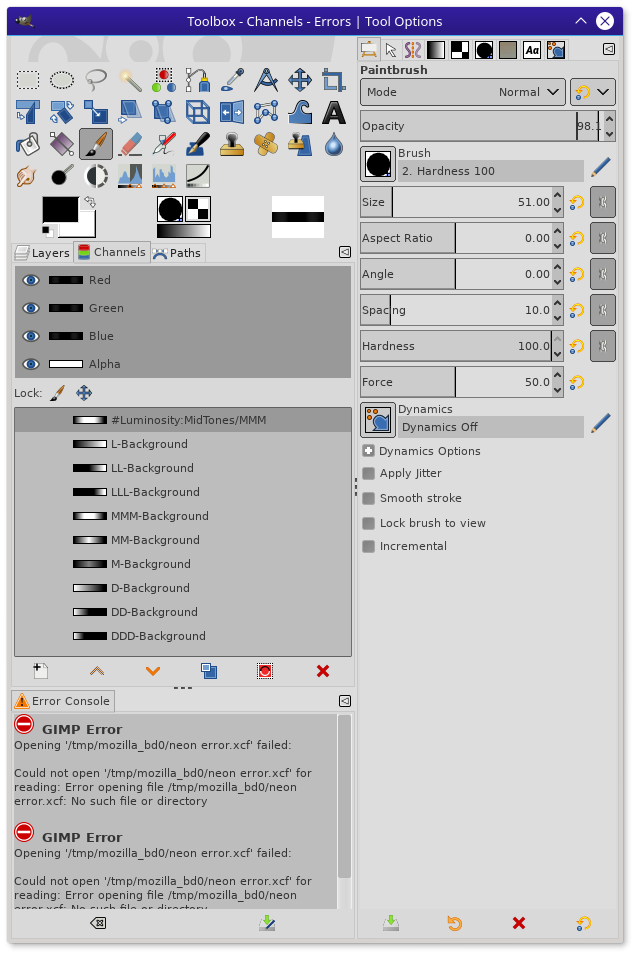Enable Lock brush to view checkbox
The width and height of the screenshot is (636, 956).
[x=368, y=523]
